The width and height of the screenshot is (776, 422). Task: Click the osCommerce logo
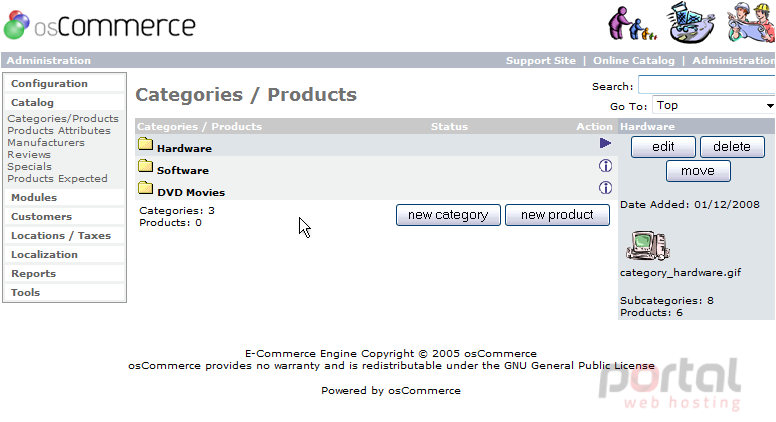pos(100,25)
